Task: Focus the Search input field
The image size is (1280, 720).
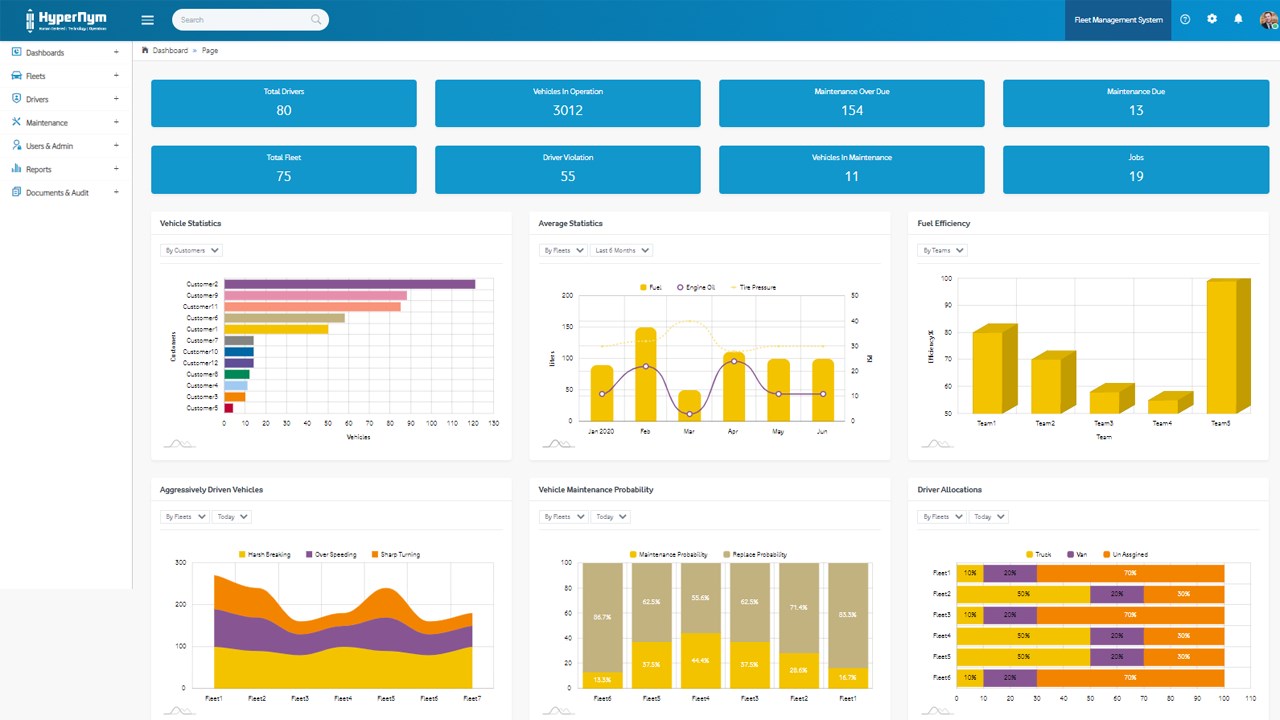Action: (x=250, y=20)
